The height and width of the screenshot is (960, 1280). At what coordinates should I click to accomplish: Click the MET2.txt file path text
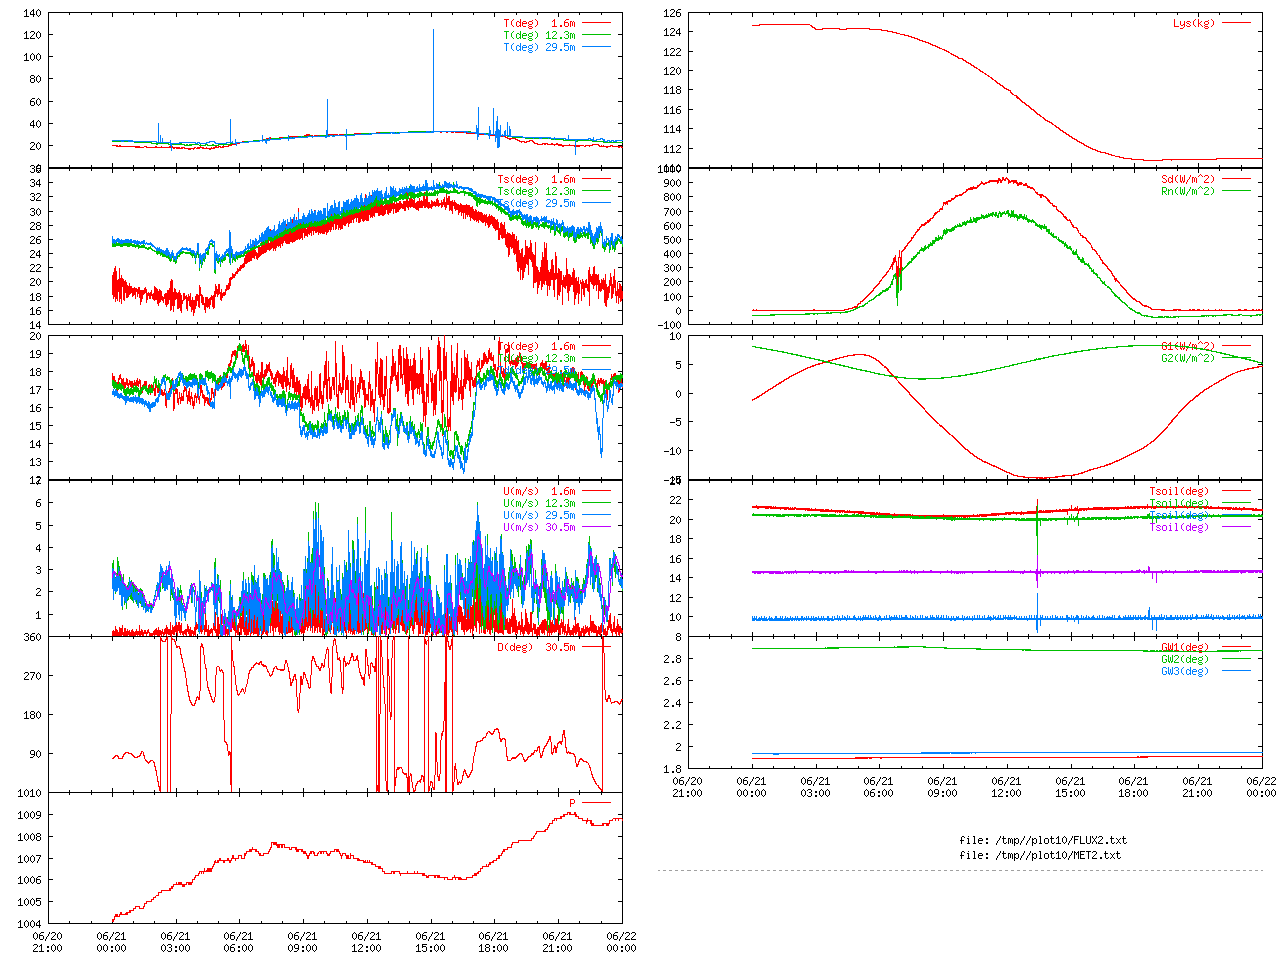tap(1040, 855)
